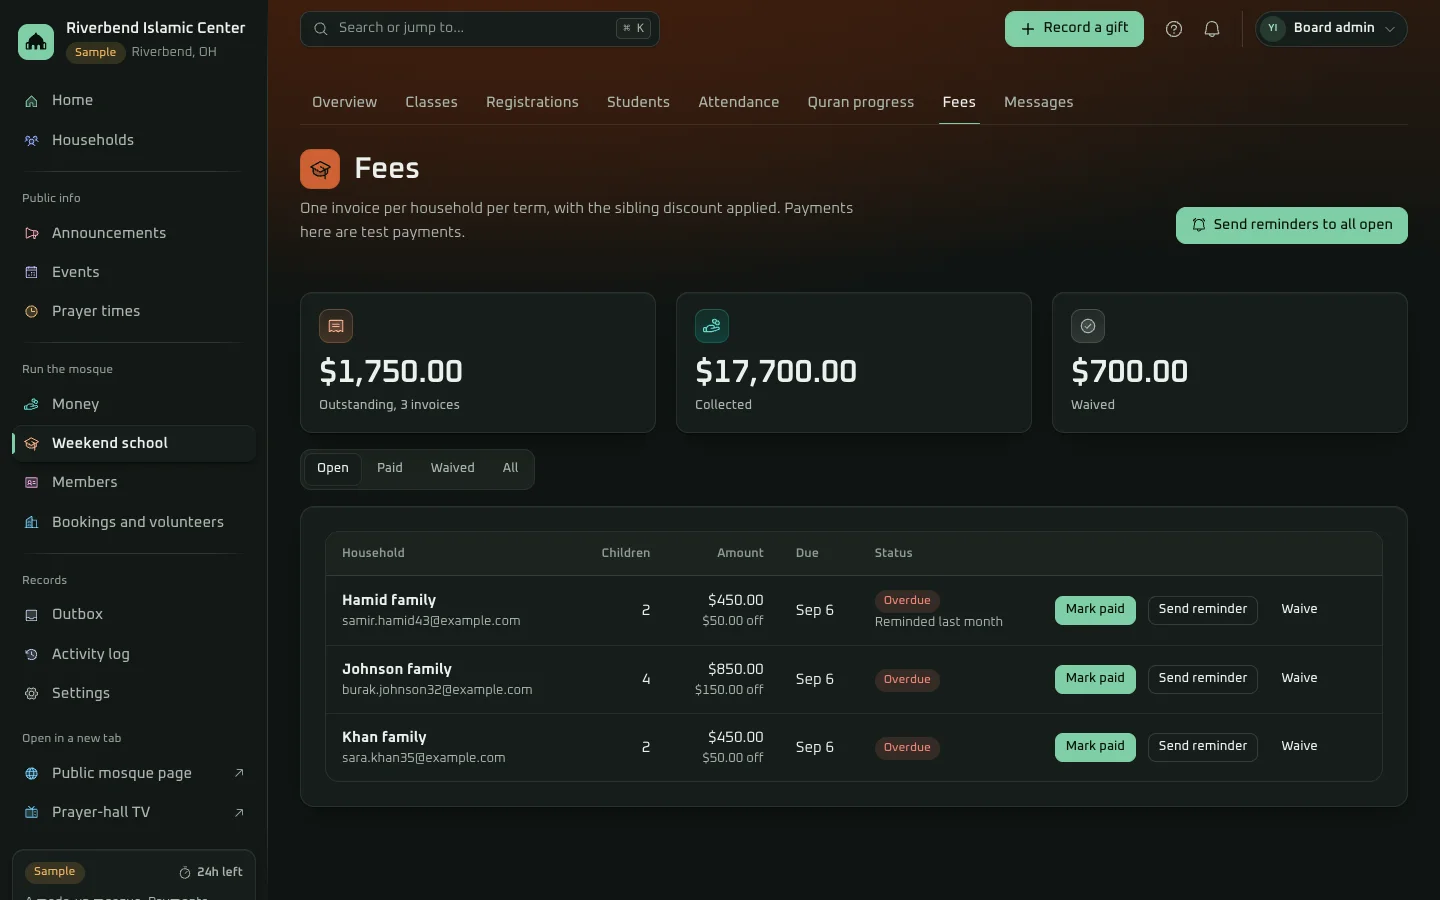The height and width of the screenshot is (900, 1440).
Task: Filter invoices by Waived
Action: pos(452,469)
